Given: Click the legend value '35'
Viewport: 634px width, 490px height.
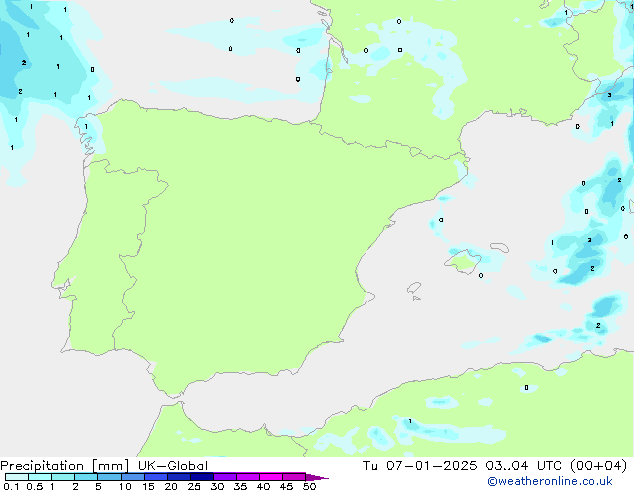Looking at the screenshot, I should coord(240,486).
